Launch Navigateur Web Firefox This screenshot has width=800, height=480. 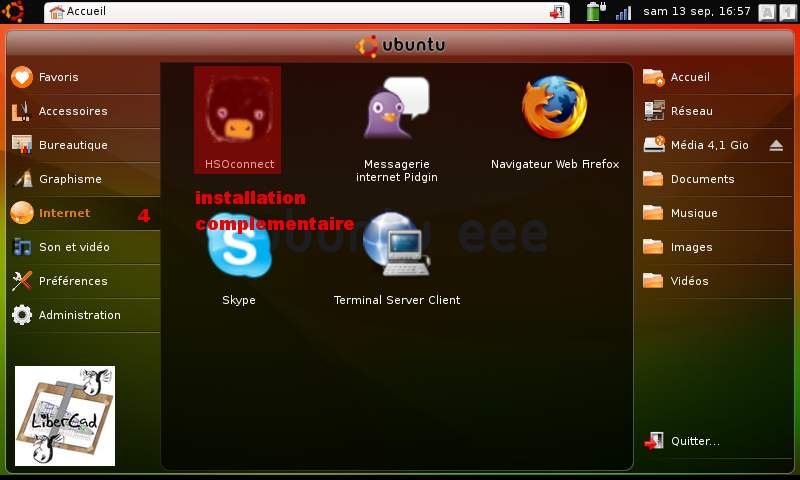point(555,120)
